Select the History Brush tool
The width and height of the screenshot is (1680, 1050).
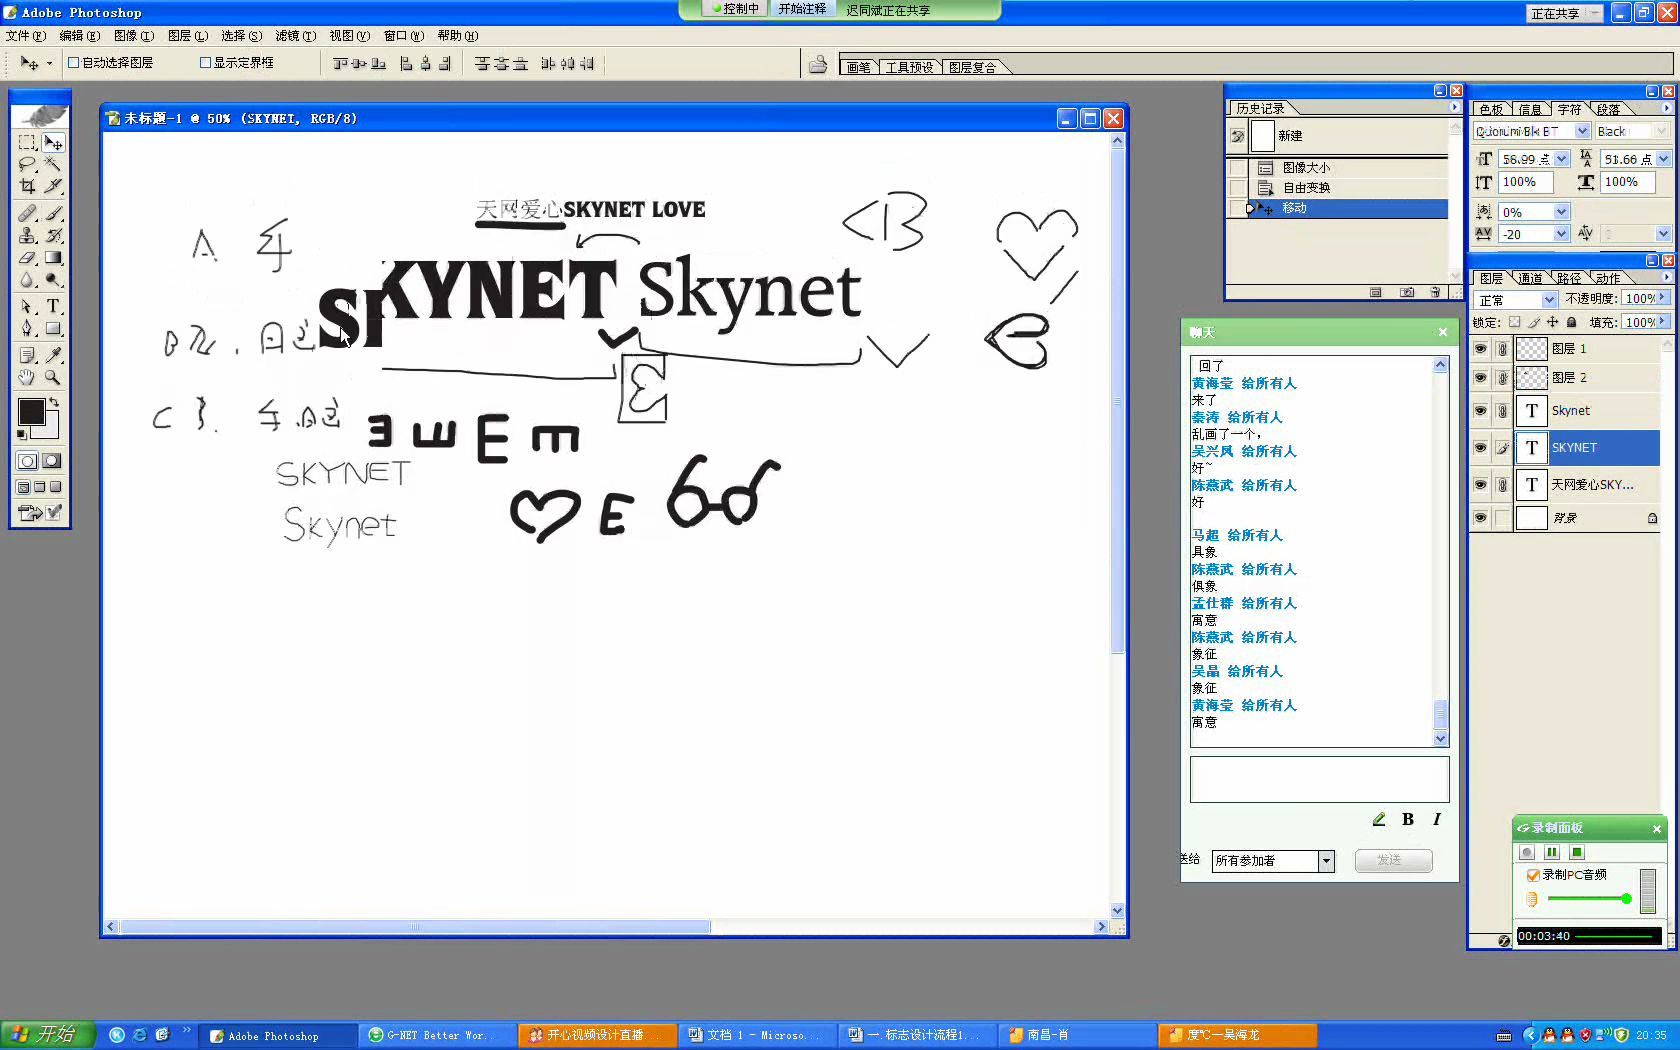(x=53, y=235)
